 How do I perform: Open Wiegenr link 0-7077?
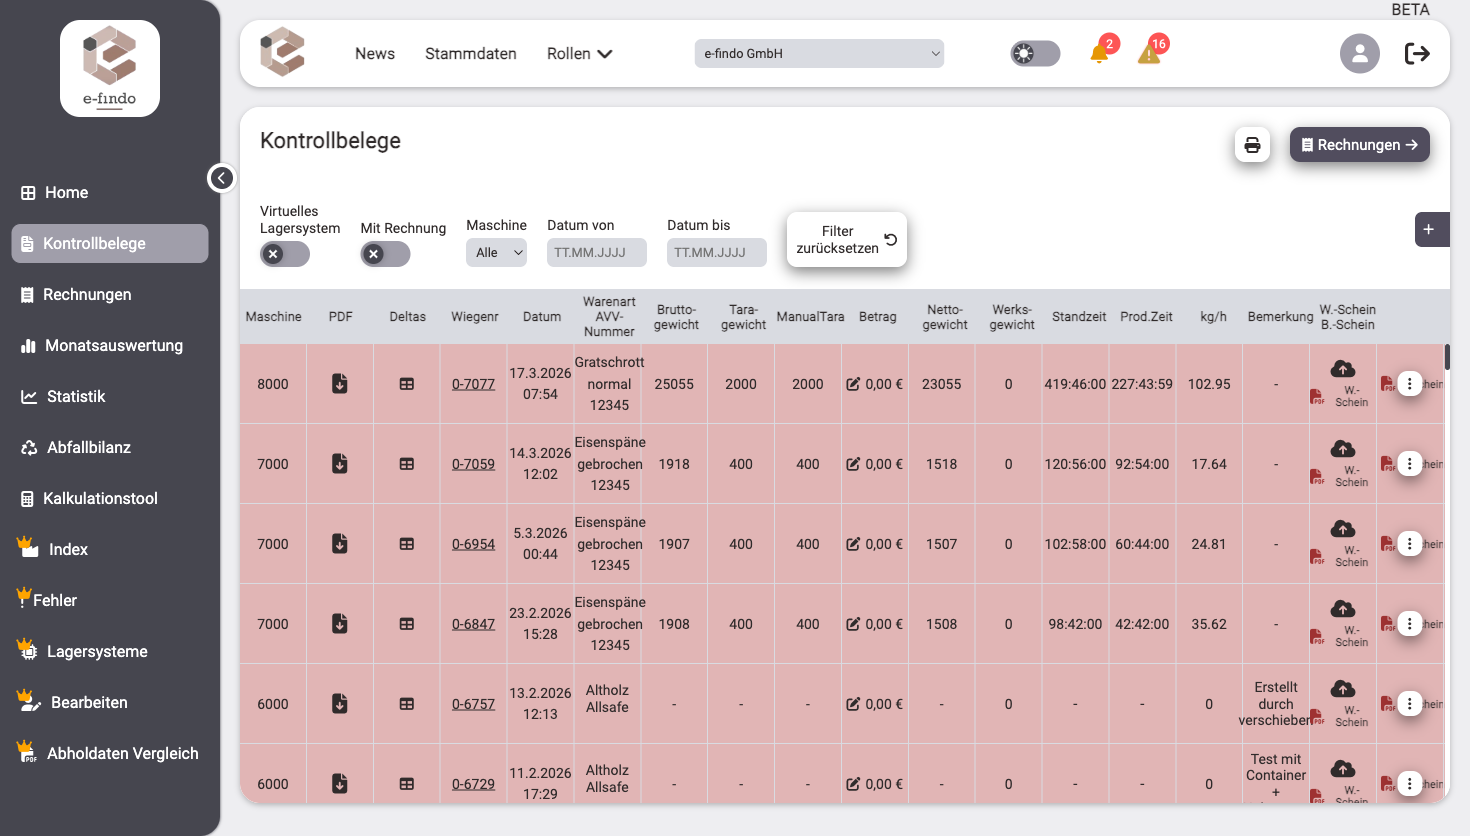473,384
